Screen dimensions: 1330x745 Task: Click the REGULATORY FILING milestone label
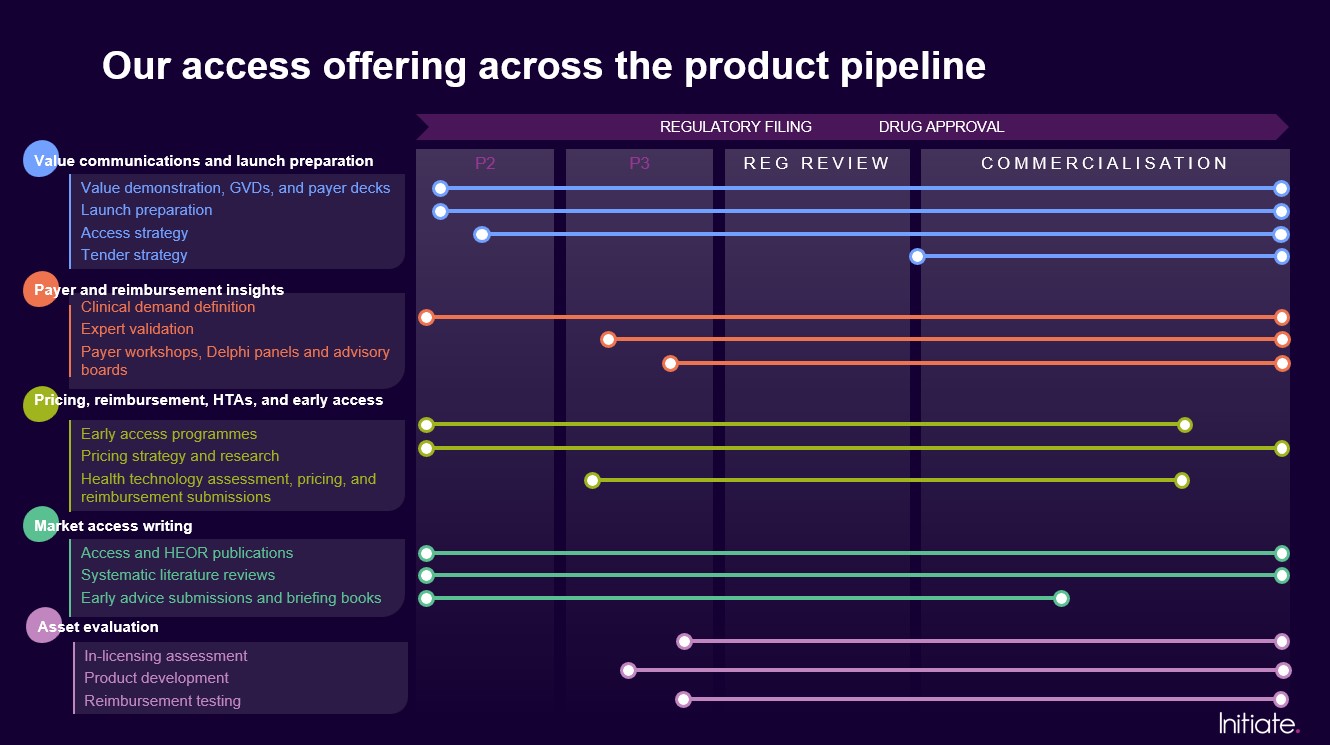click(736, 127)
